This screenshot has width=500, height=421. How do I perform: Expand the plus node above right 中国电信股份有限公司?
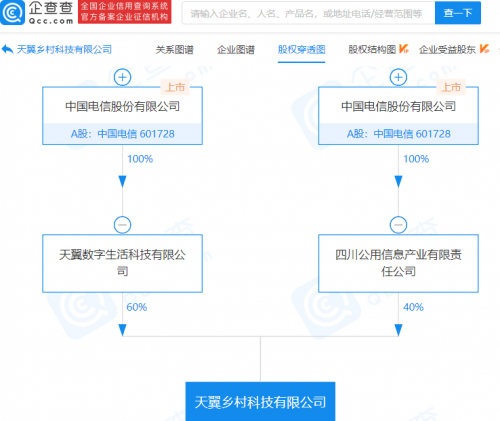398,77
